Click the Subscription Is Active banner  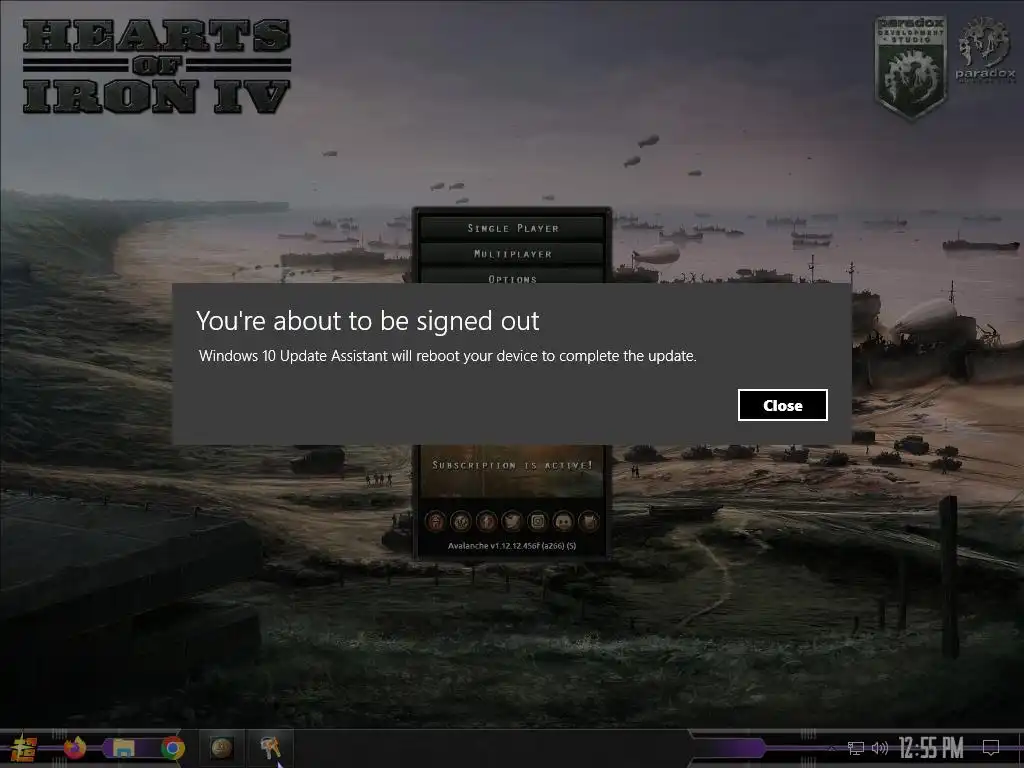[x=512, y=470]
